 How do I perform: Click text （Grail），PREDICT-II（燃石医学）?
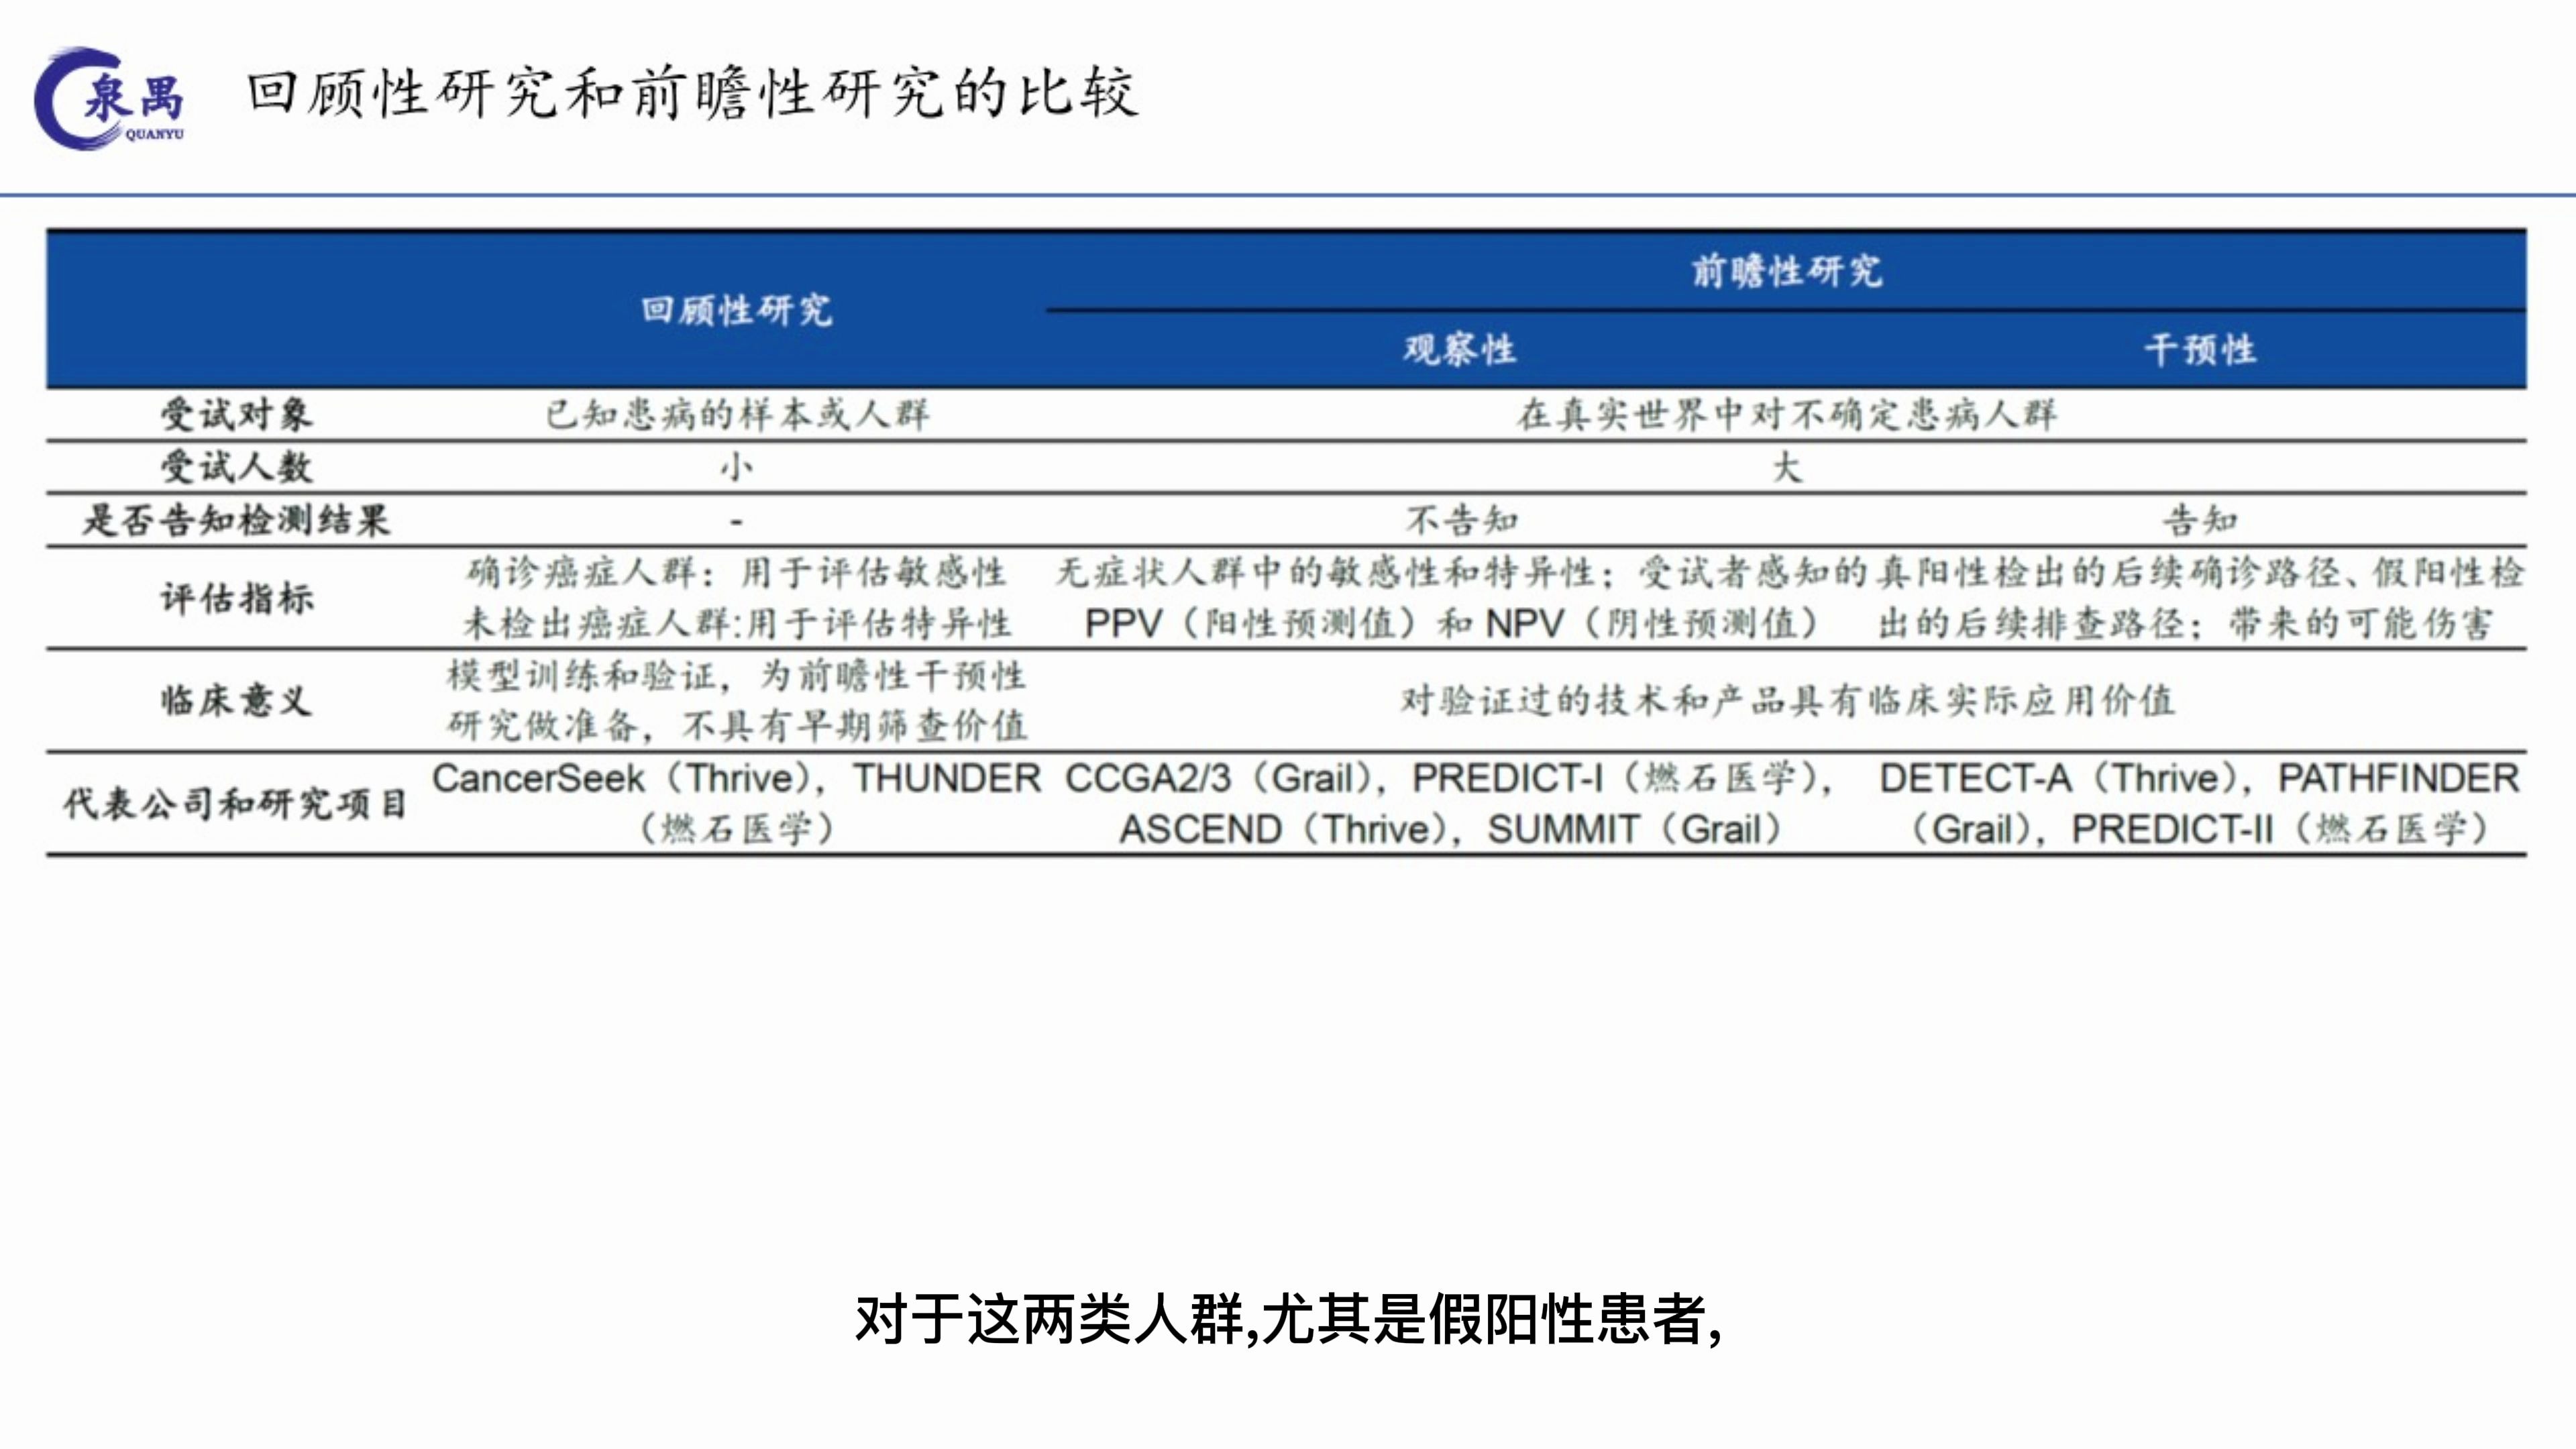point(2199,829)
